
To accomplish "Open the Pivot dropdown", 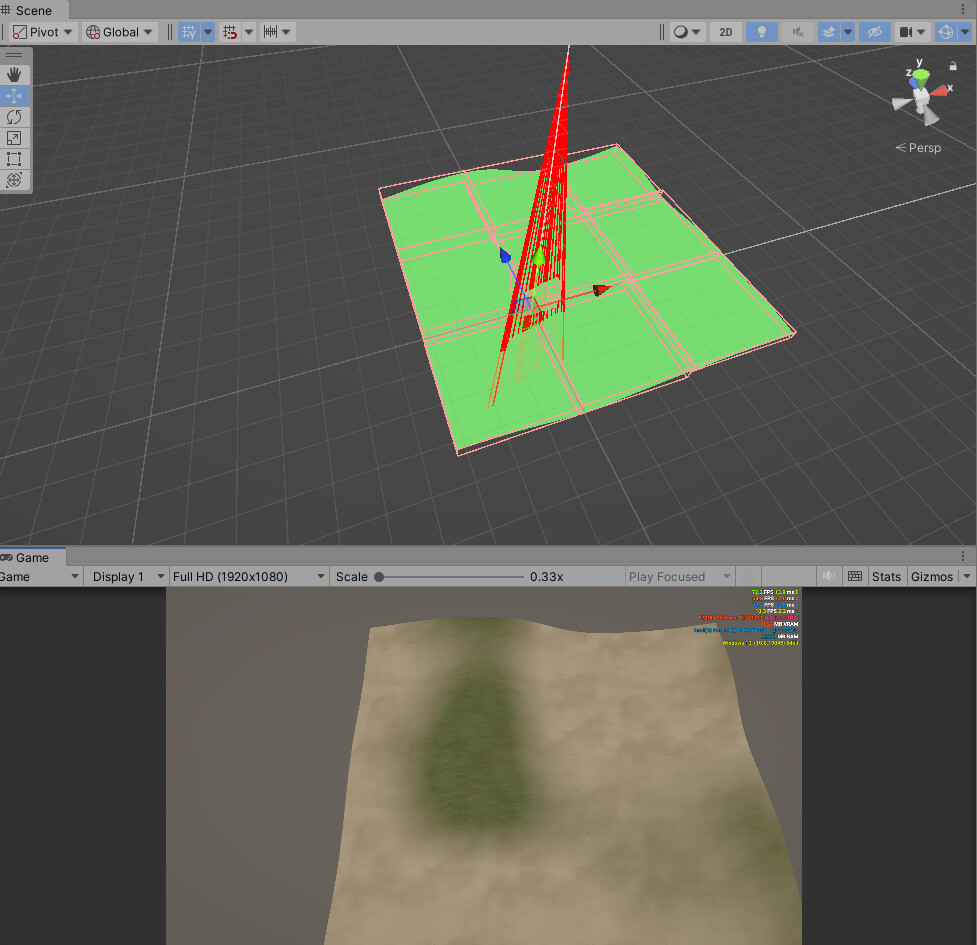I will point(41,31).
